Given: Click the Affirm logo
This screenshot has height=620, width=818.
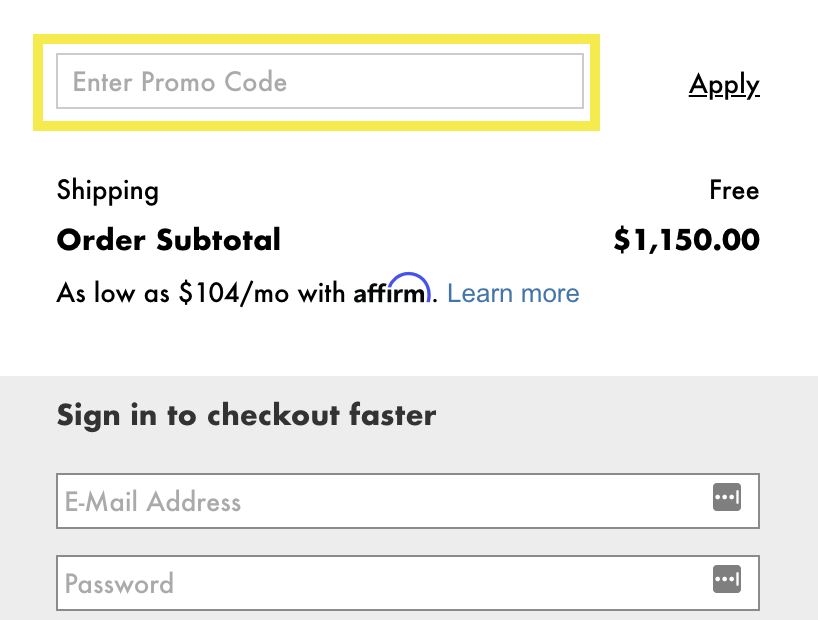Looking at the screenshot, I should [x=392, y=291].
